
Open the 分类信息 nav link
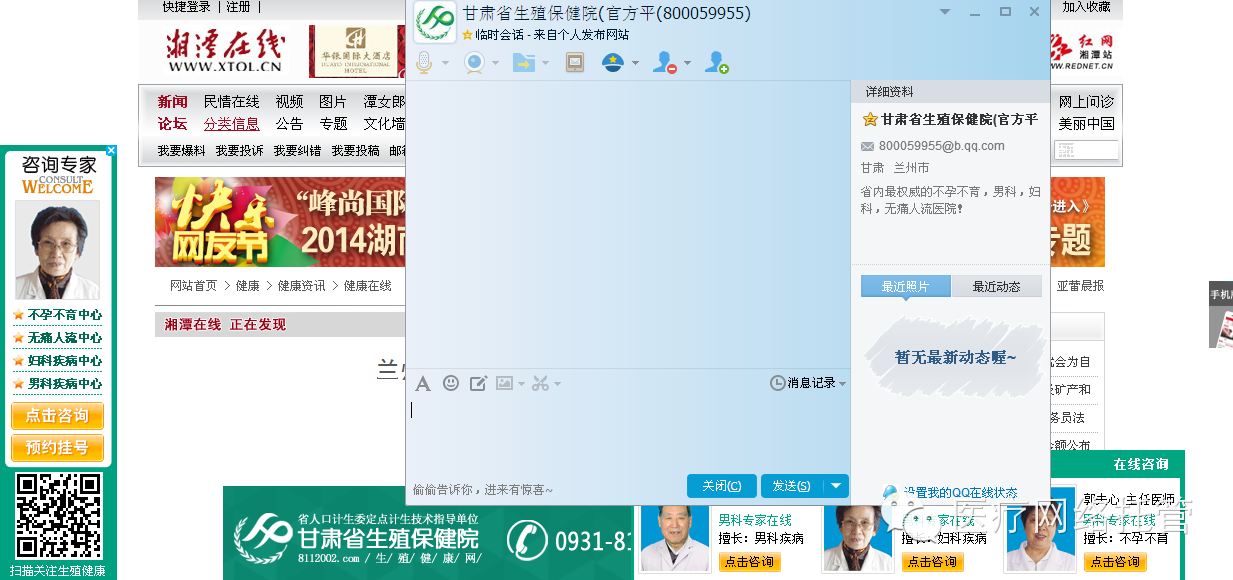231,124
